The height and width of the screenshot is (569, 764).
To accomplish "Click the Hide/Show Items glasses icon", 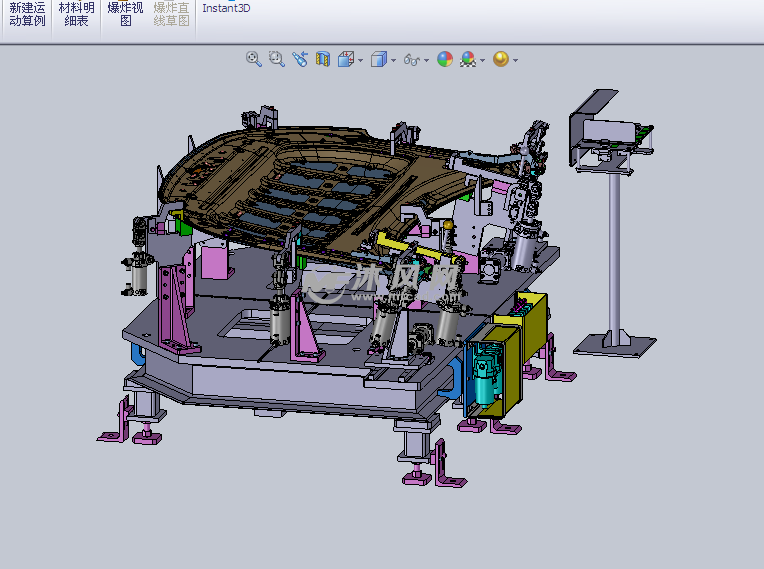I will click(410, 60).
